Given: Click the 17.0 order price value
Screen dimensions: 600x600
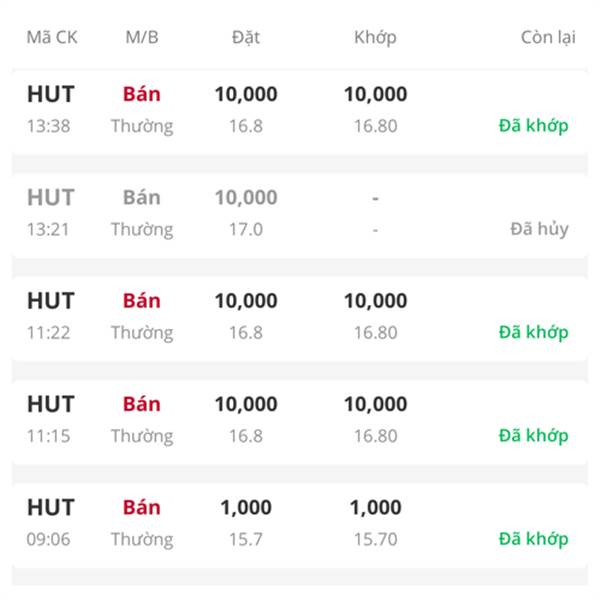Looking at the screenshot, I should point(246,229).
